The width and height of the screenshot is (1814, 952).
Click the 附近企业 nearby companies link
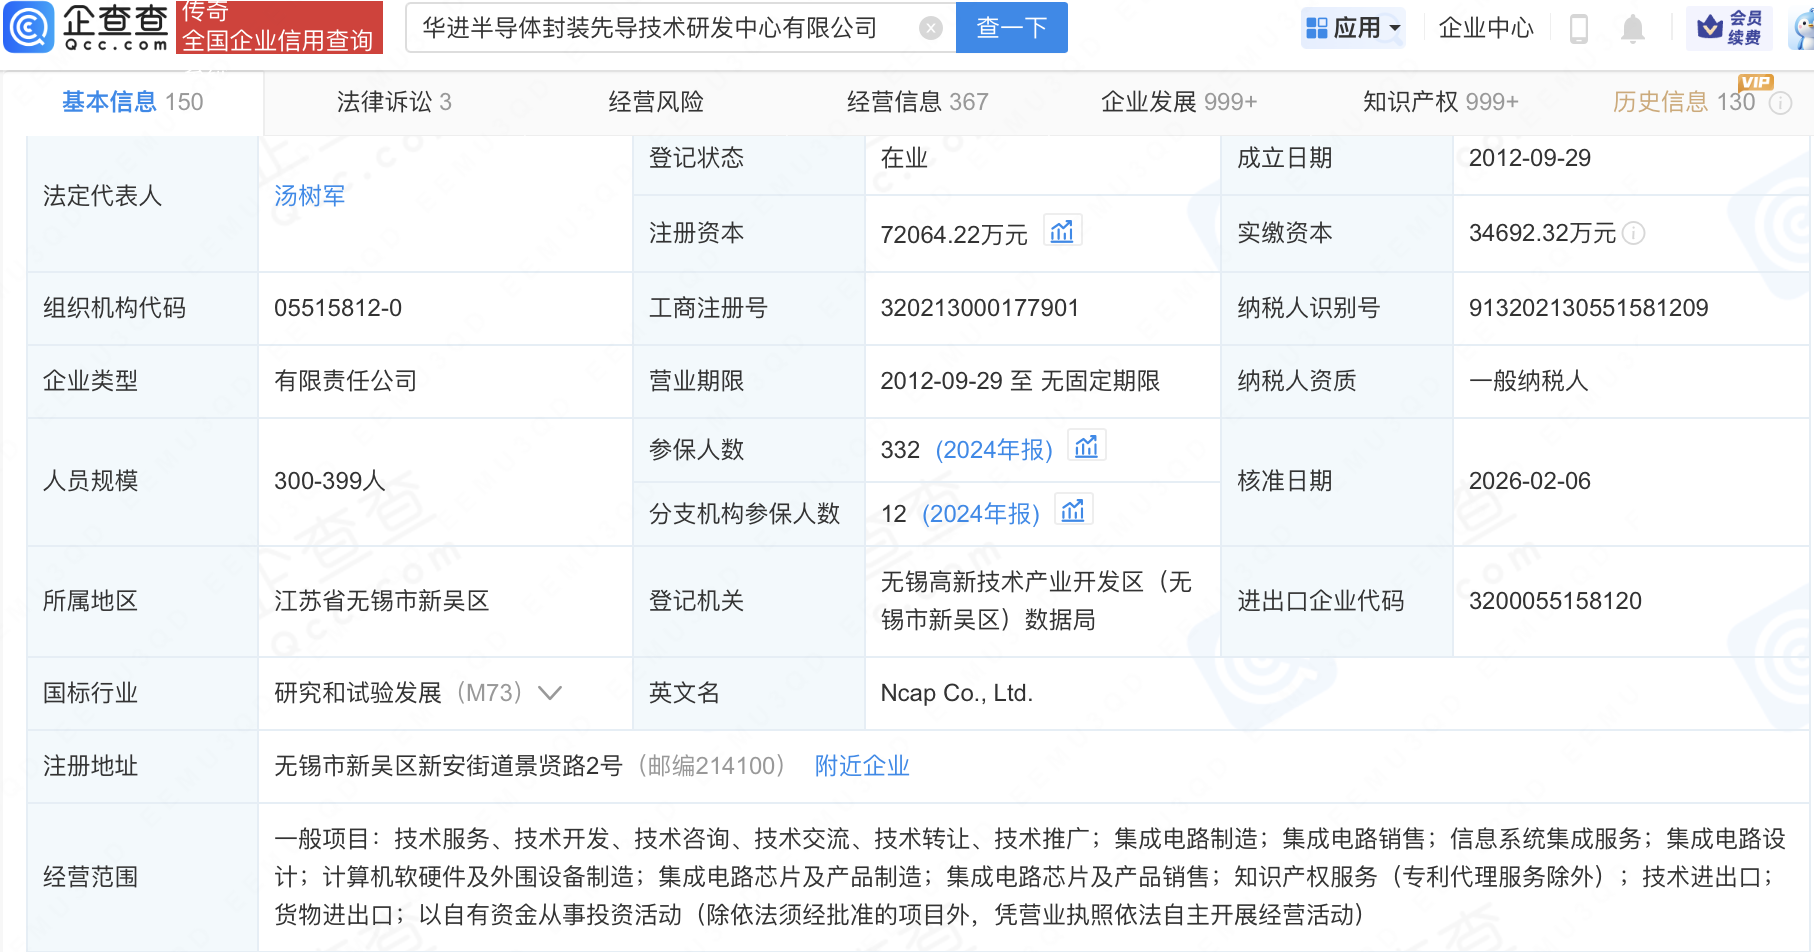pyautogui.click(x=862, y=766)
